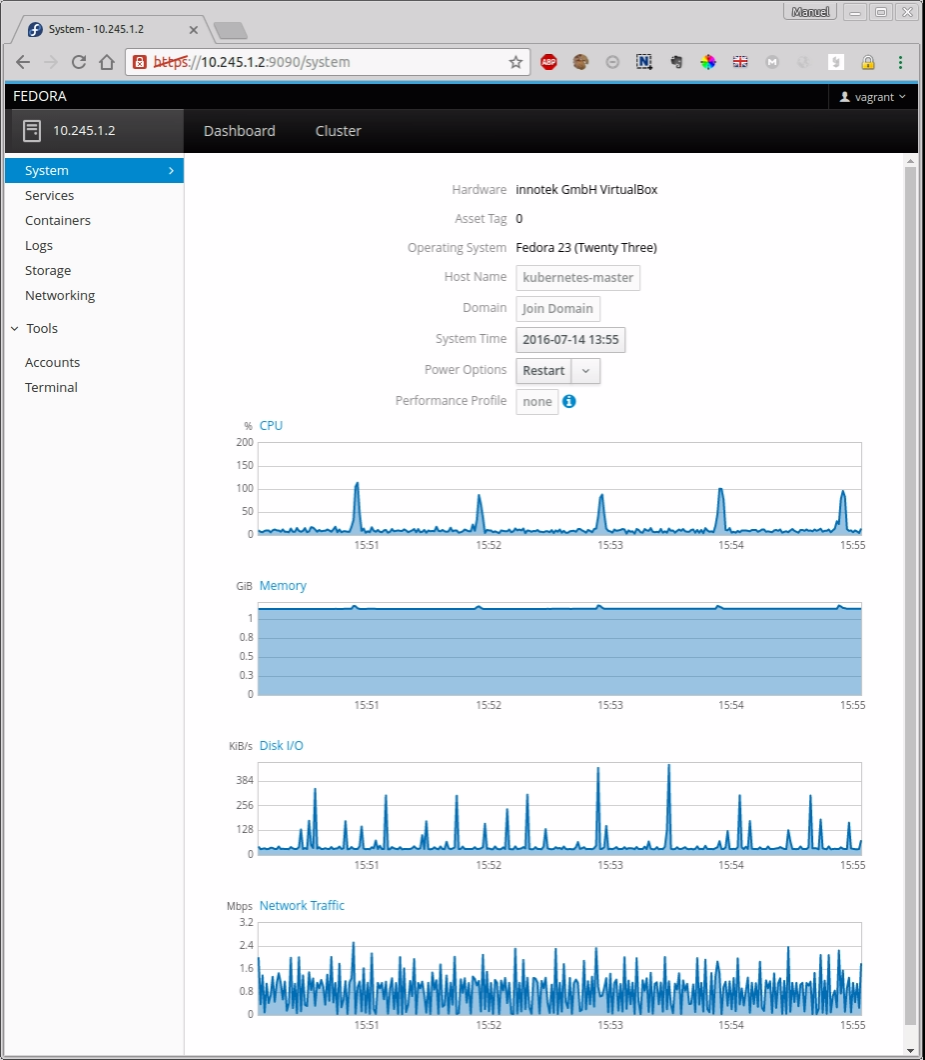The height and width of the screenshot is (1060, 925).
Task: Bookmark this page with star icon
Action: (515, 62)
